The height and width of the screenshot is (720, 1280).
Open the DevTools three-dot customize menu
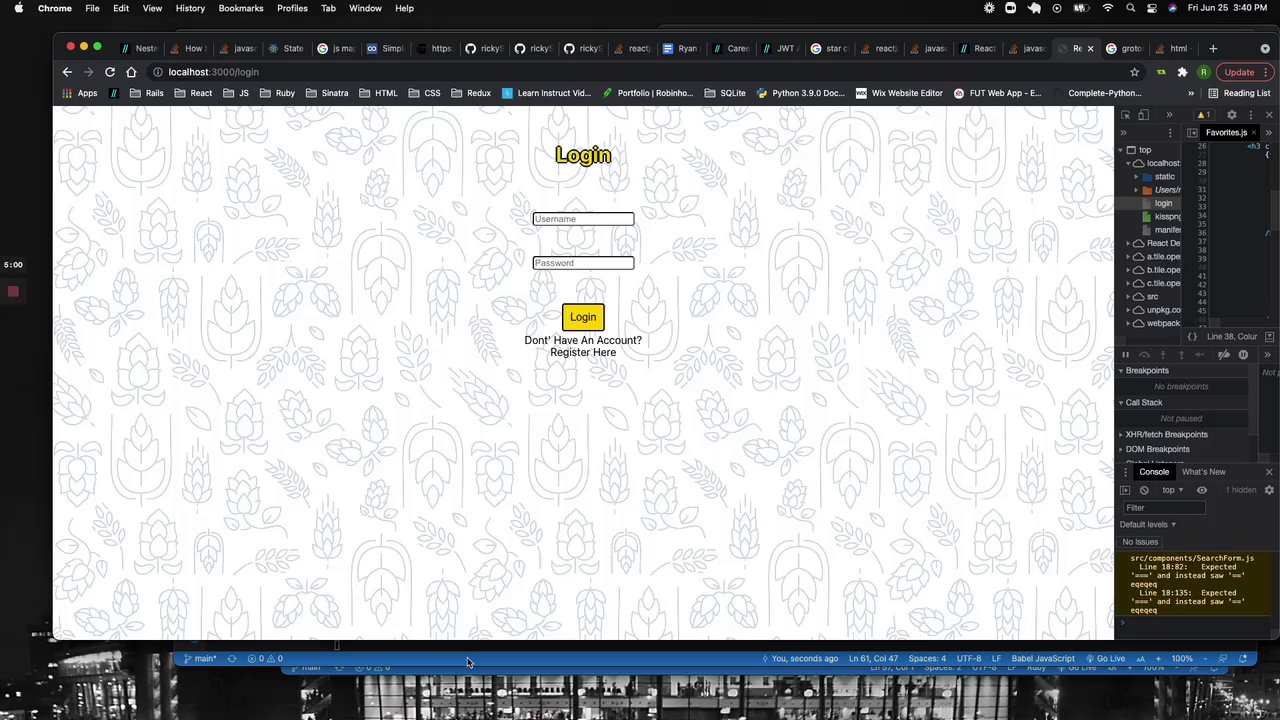point(1250,115)
